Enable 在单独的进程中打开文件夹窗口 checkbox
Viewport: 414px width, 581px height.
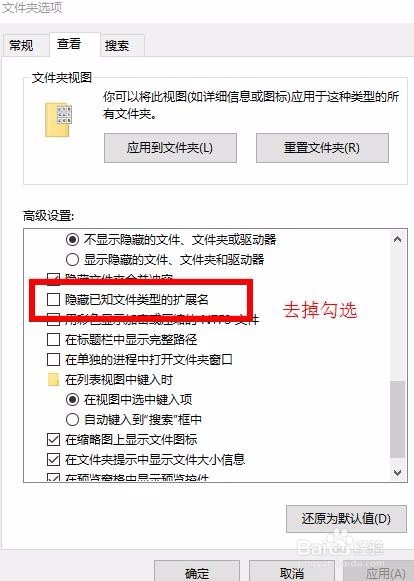coord(53,359)
